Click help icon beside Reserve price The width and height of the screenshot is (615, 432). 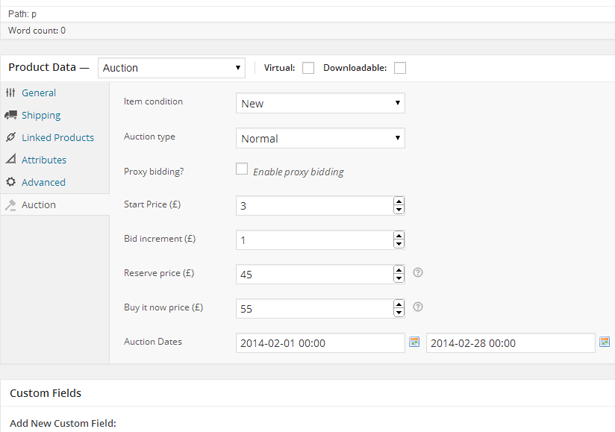point(418,273)
